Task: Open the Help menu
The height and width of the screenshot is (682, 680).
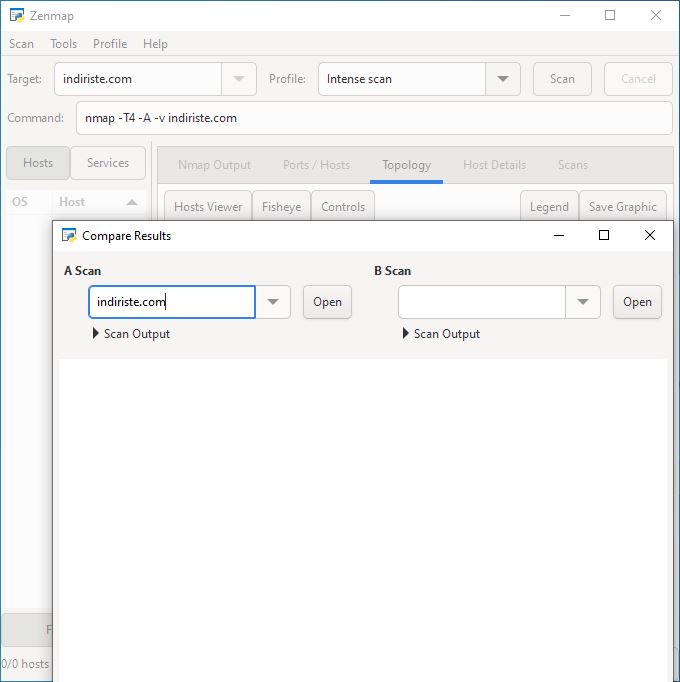Action: click(x=155, y=44)
